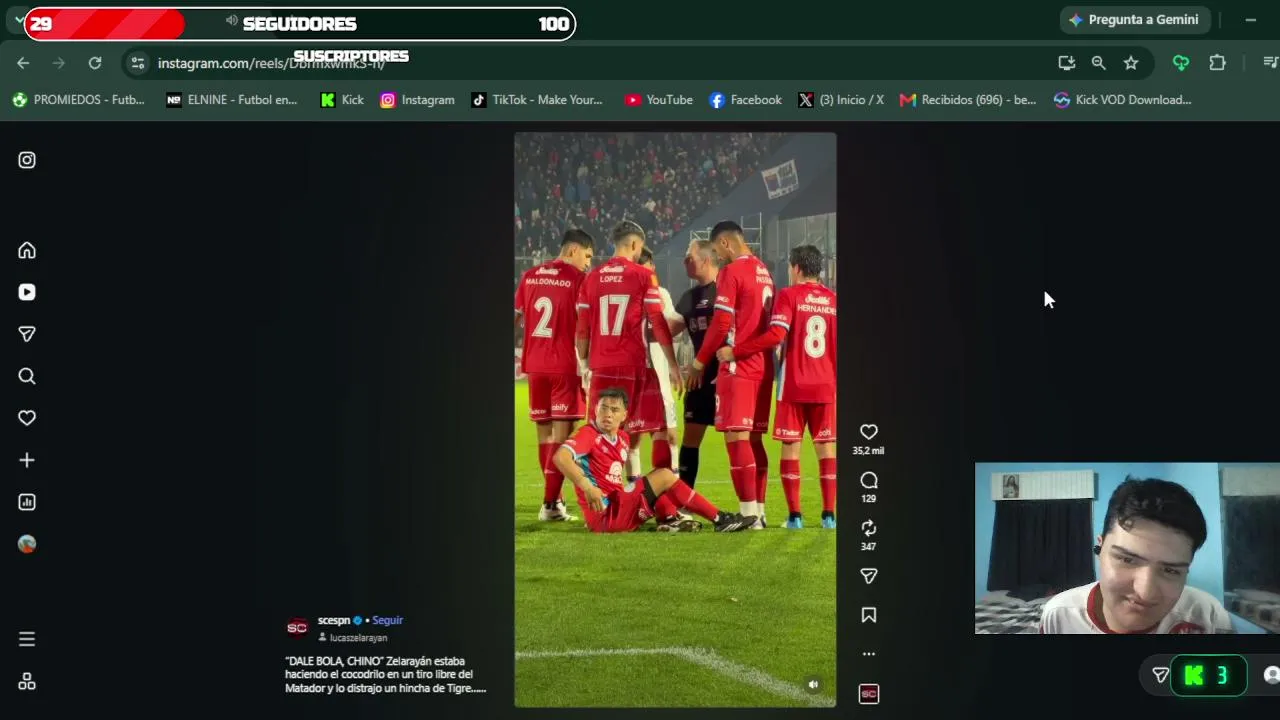Open the reel's three-dot options menu
This screenshot has width=1280, height=720.
[868, 654]
